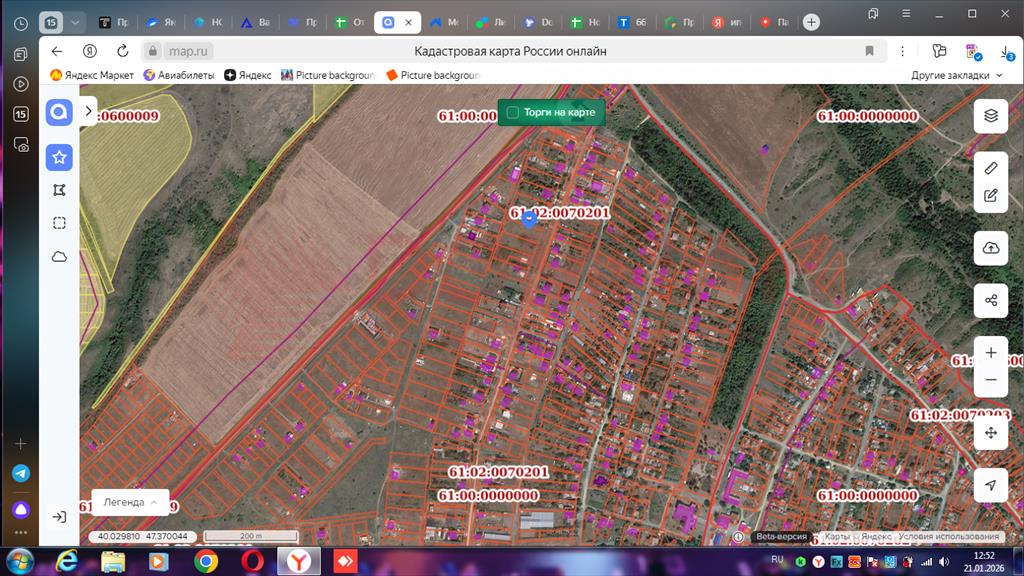Select the ruler measurement tool
The image size is (1024, 576).
[x=990, y=167]
